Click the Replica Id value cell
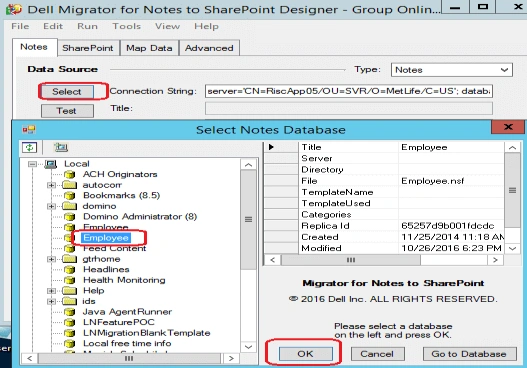 pos(451,226)
